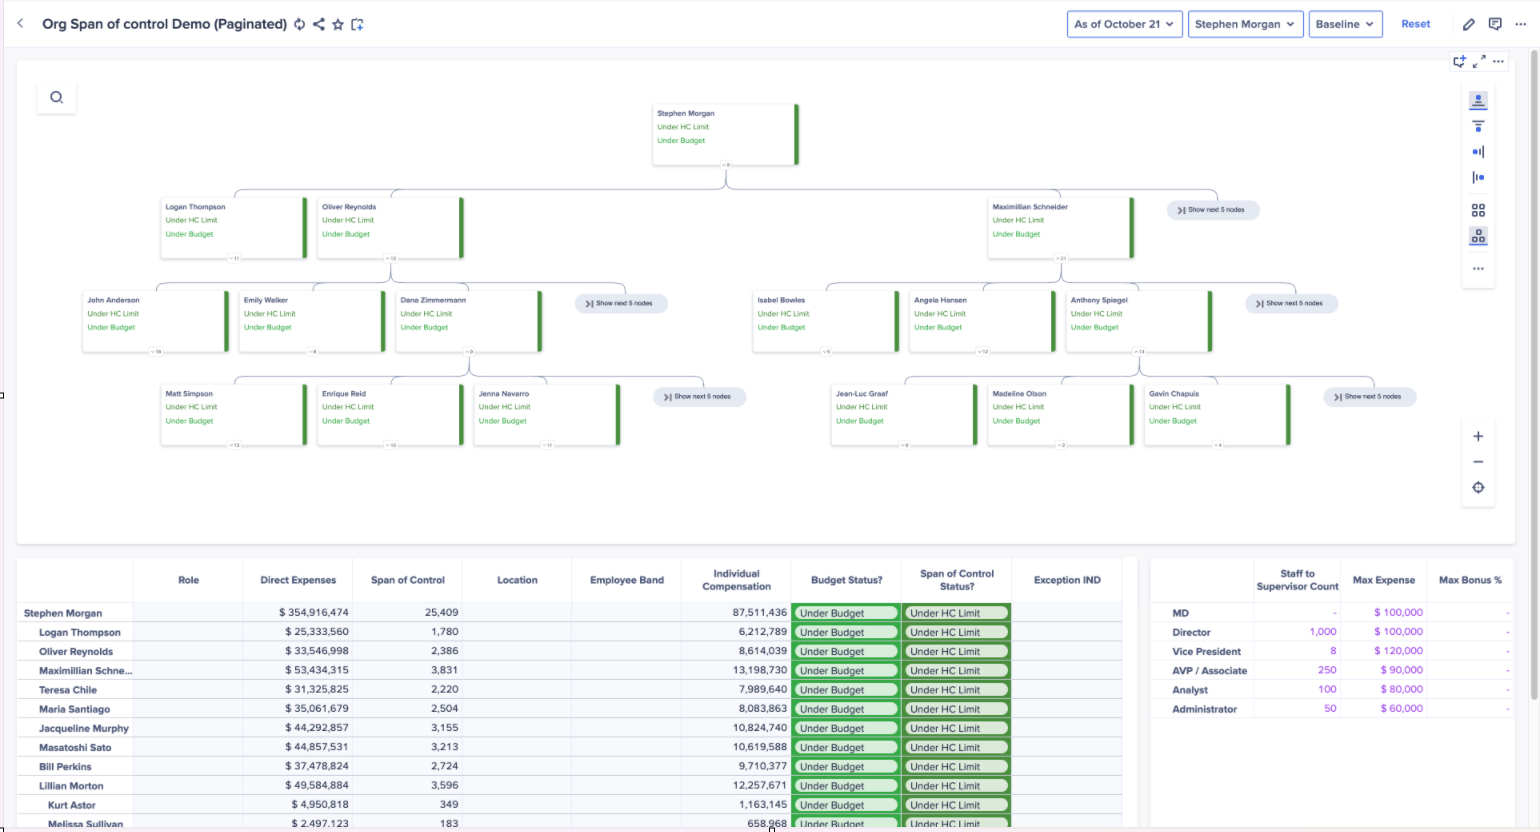
Task: Share this dashboard via share icon
Action: point(319,24)
